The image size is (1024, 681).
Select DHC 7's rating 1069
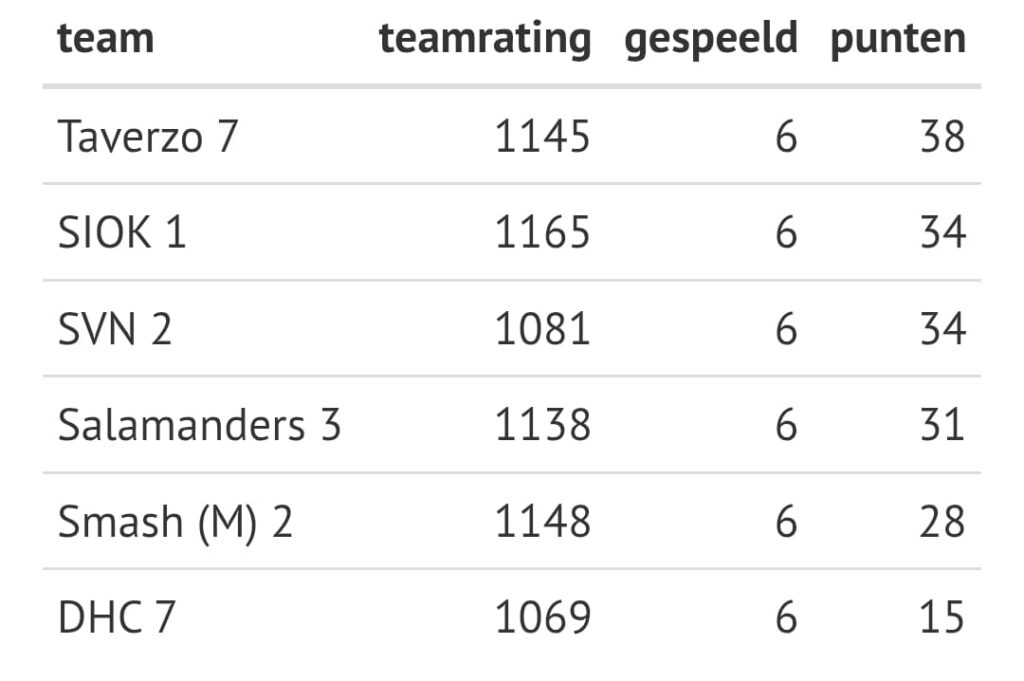coord(543,618)
